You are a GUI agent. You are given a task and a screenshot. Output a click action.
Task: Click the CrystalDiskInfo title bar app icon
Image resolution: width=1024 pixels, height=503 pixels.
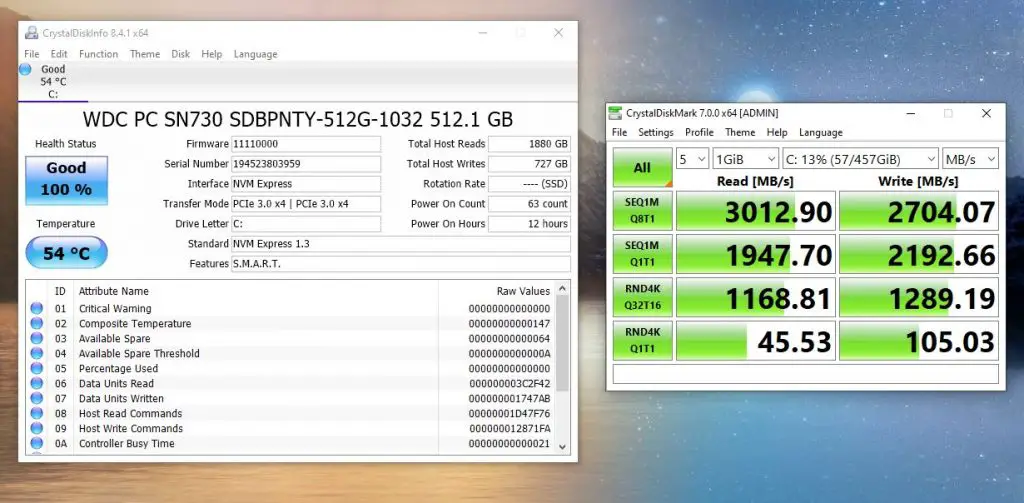click(x=31, y=33)
